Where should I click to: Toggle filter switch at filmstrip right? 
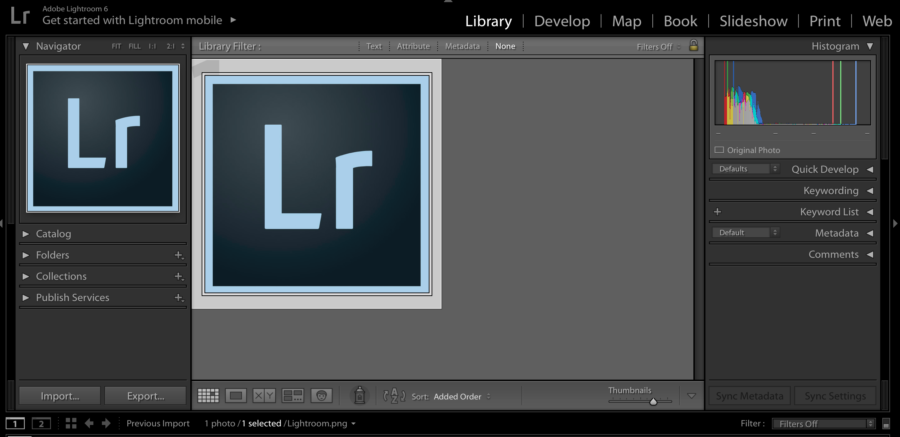tap(886, 424)
